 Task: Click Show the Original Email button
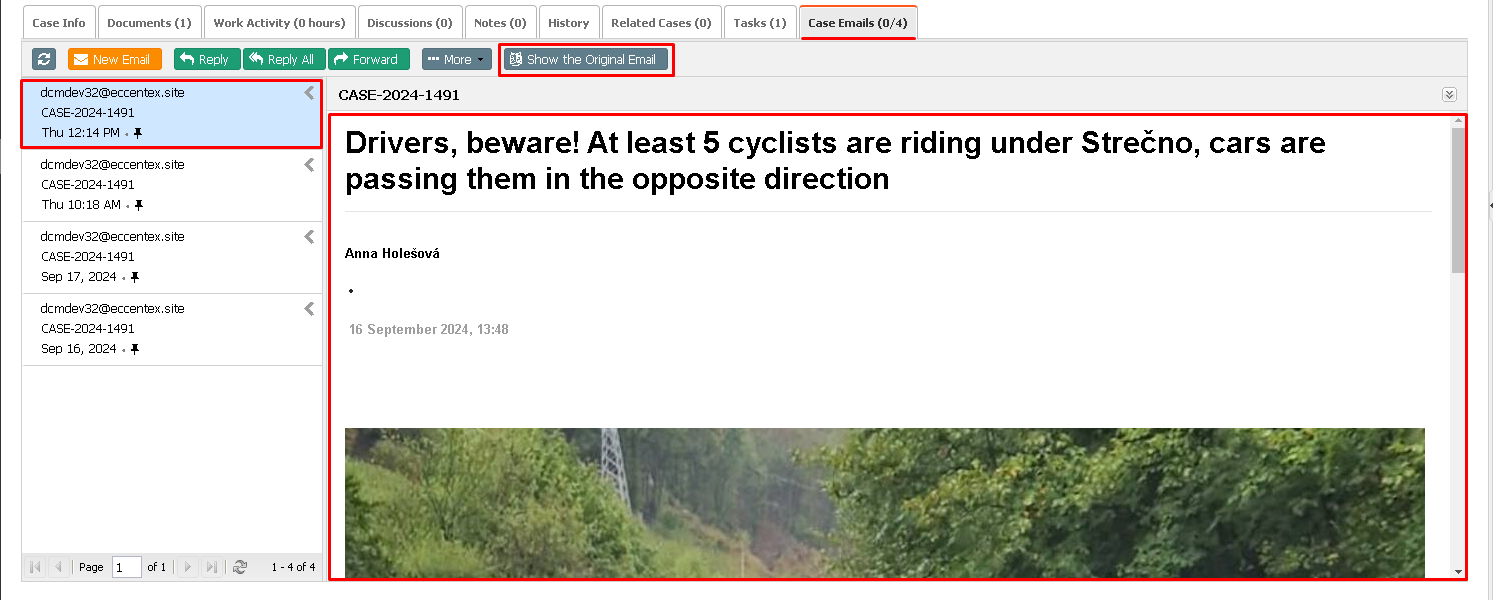point(585,59)
